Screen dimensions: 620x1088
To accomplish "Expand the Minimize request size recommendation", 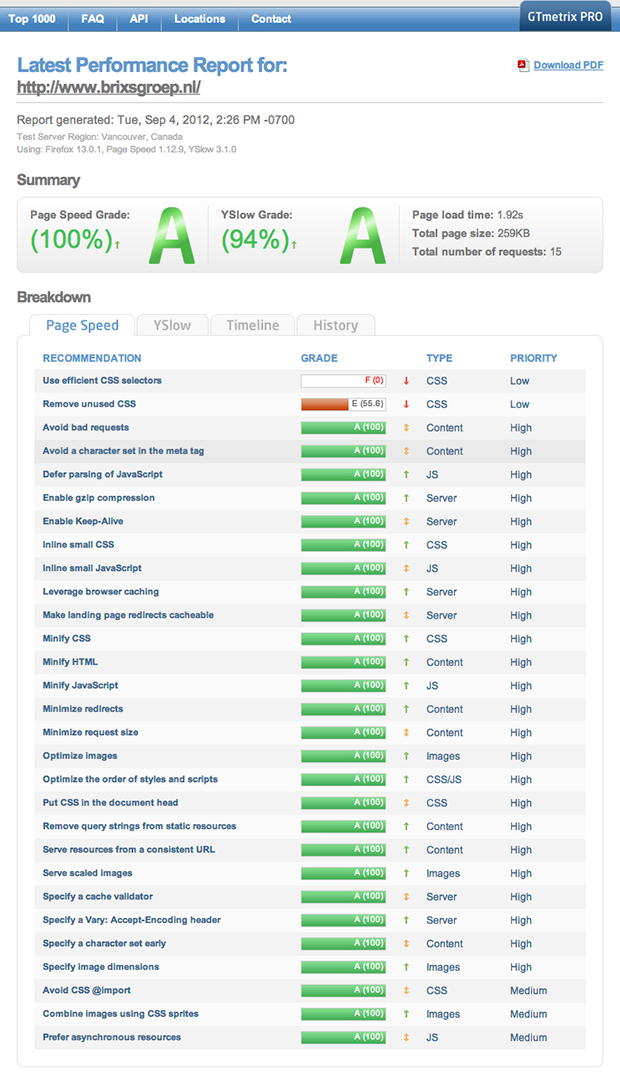I will 91,733.
